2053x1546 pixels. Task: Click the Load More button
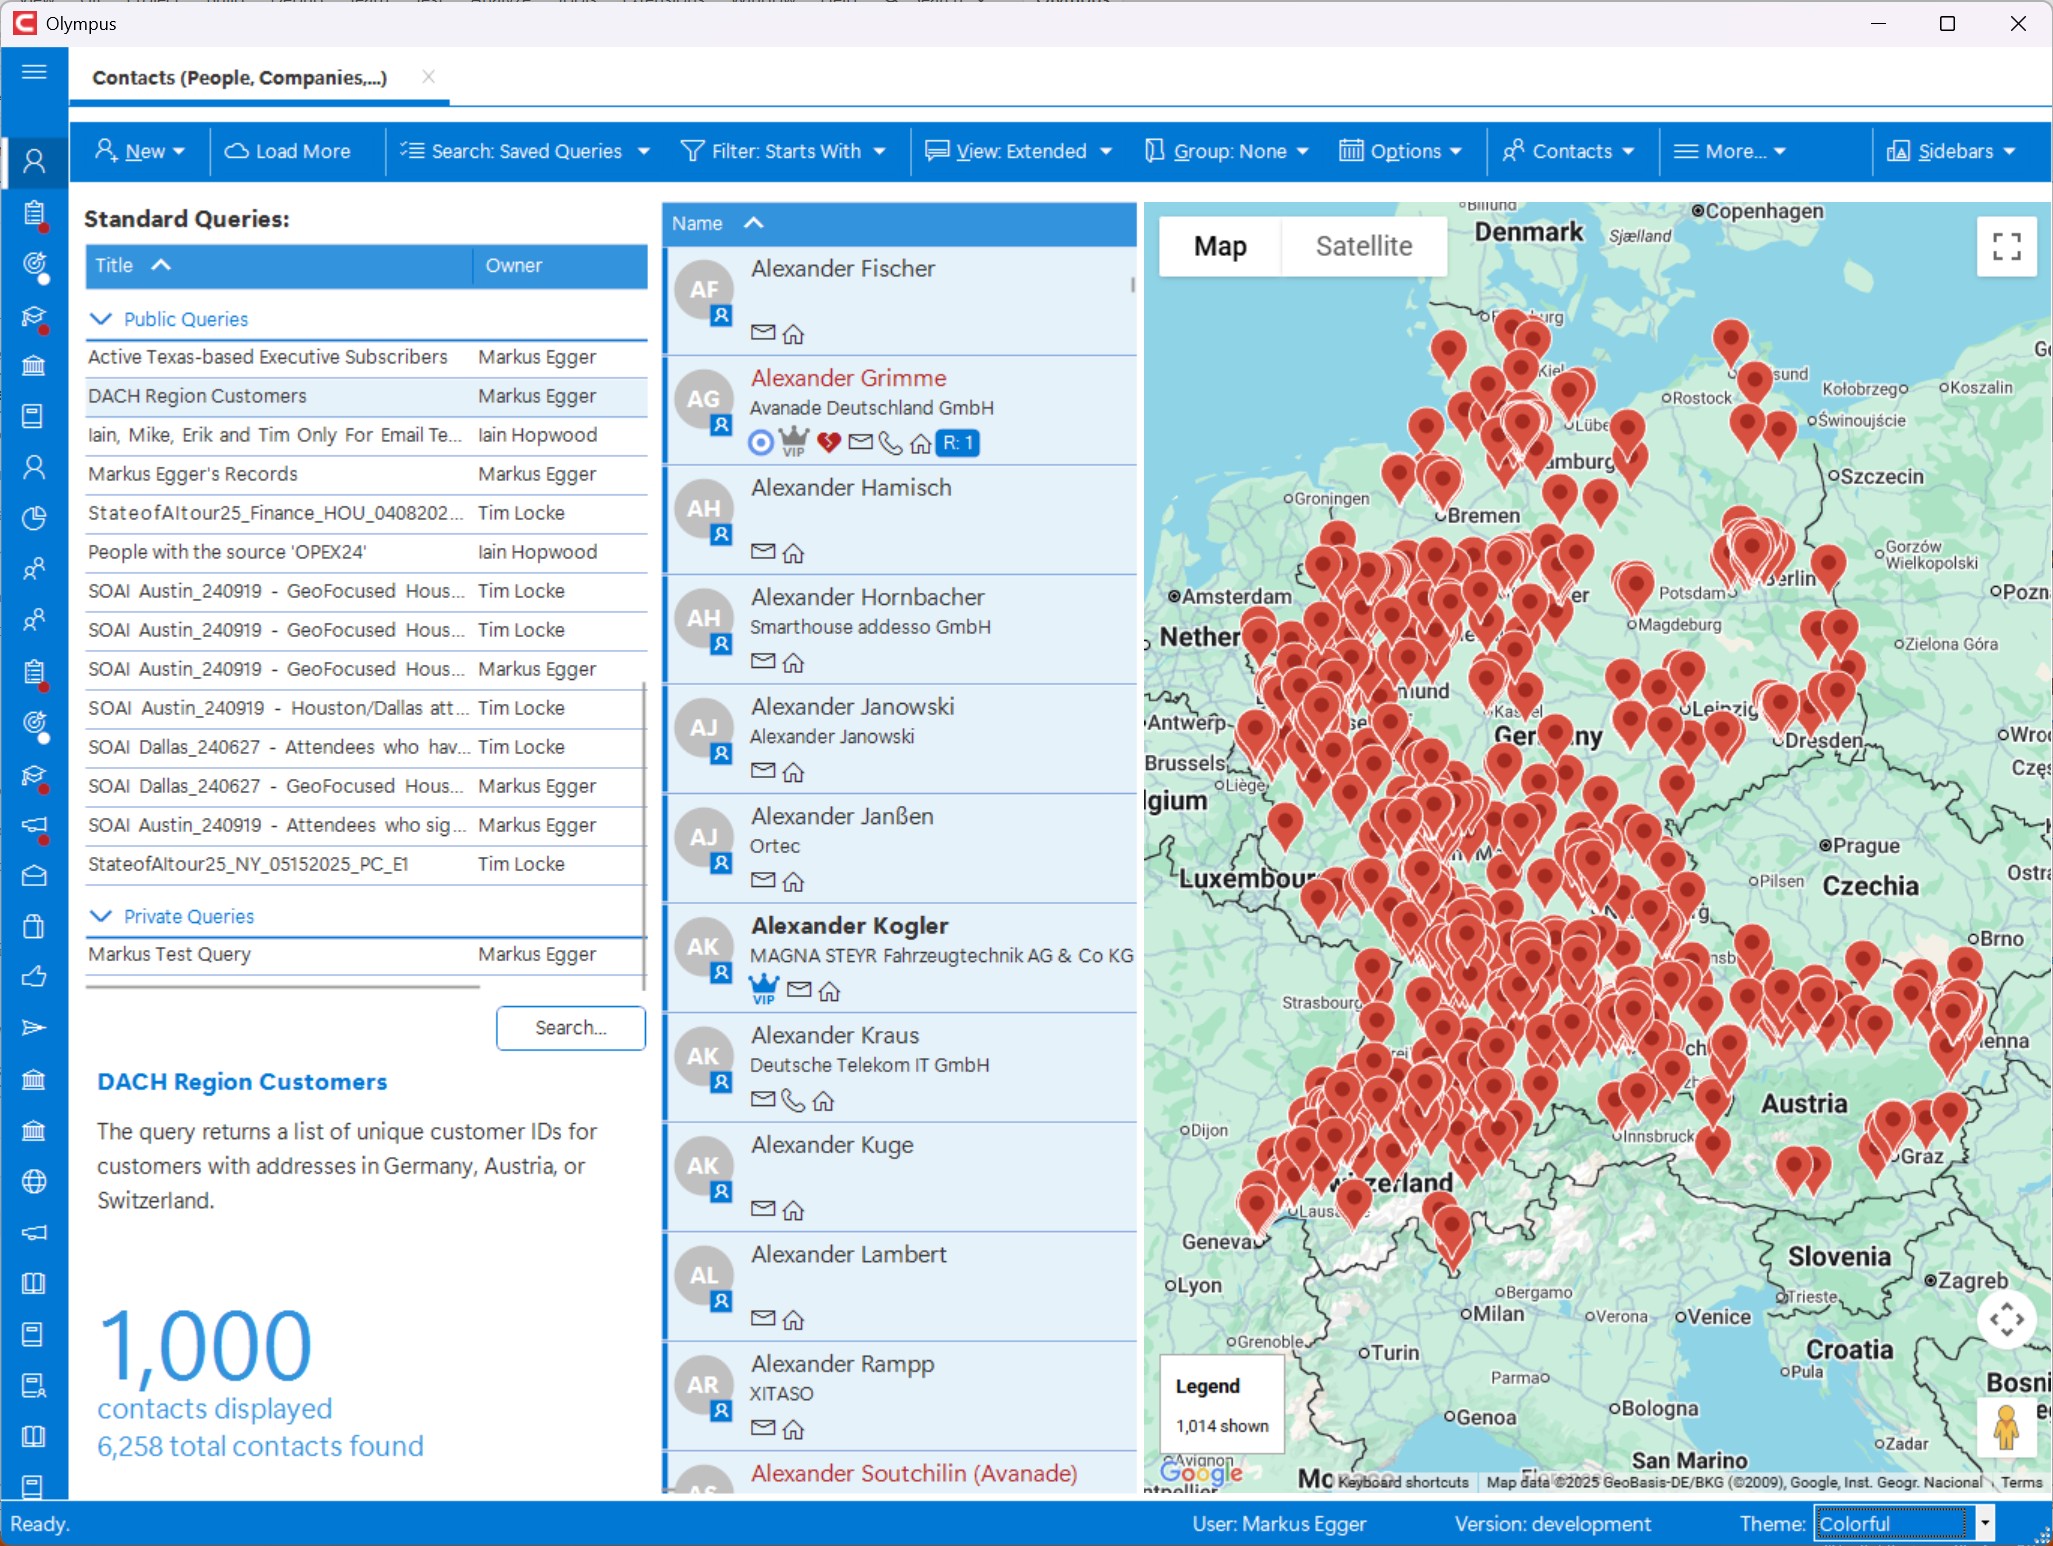[x=288, y=151]
